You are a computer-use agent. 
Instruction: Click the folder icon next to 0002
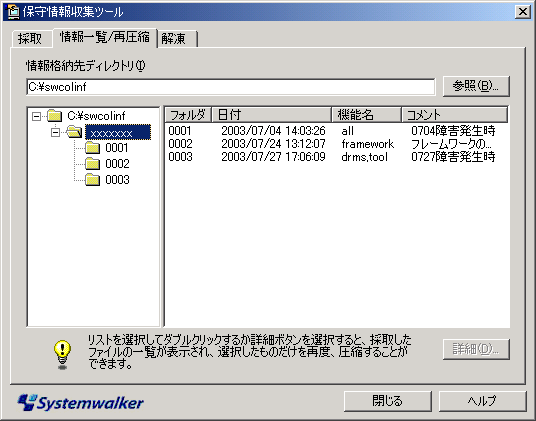(92, 164)
